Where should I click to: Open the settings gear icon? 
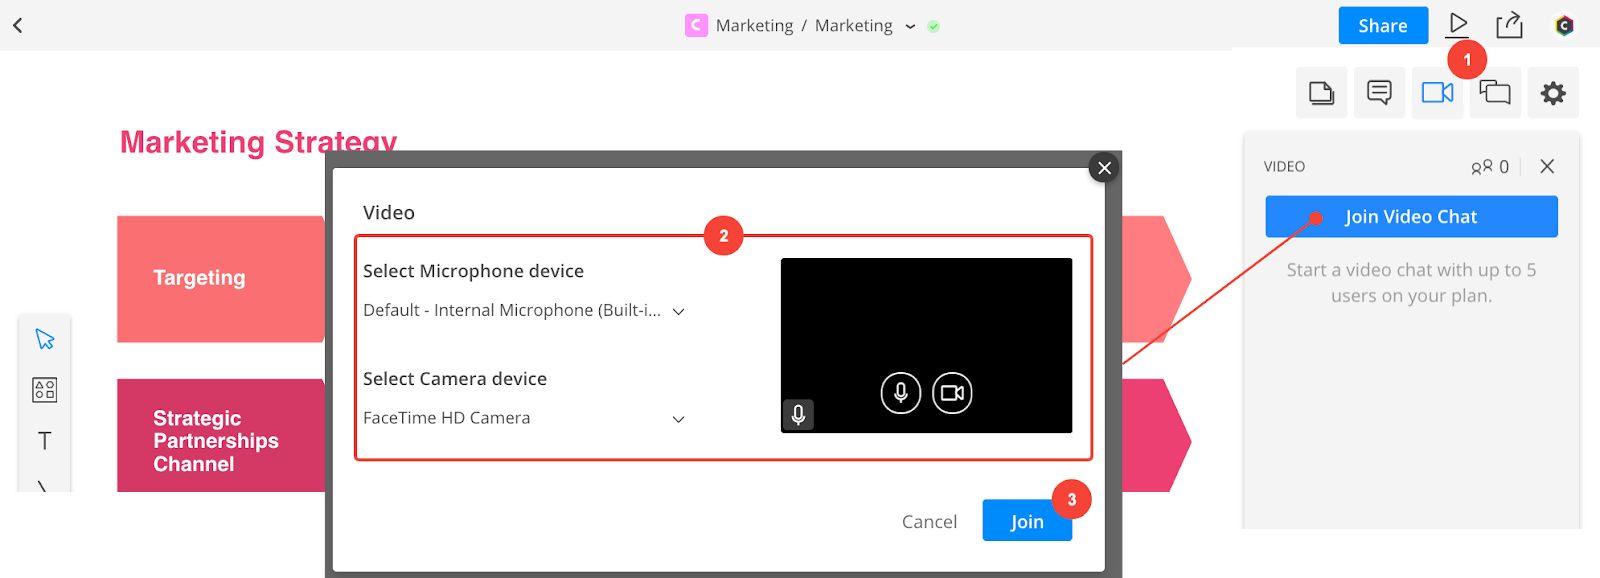tap(1553, 93)
